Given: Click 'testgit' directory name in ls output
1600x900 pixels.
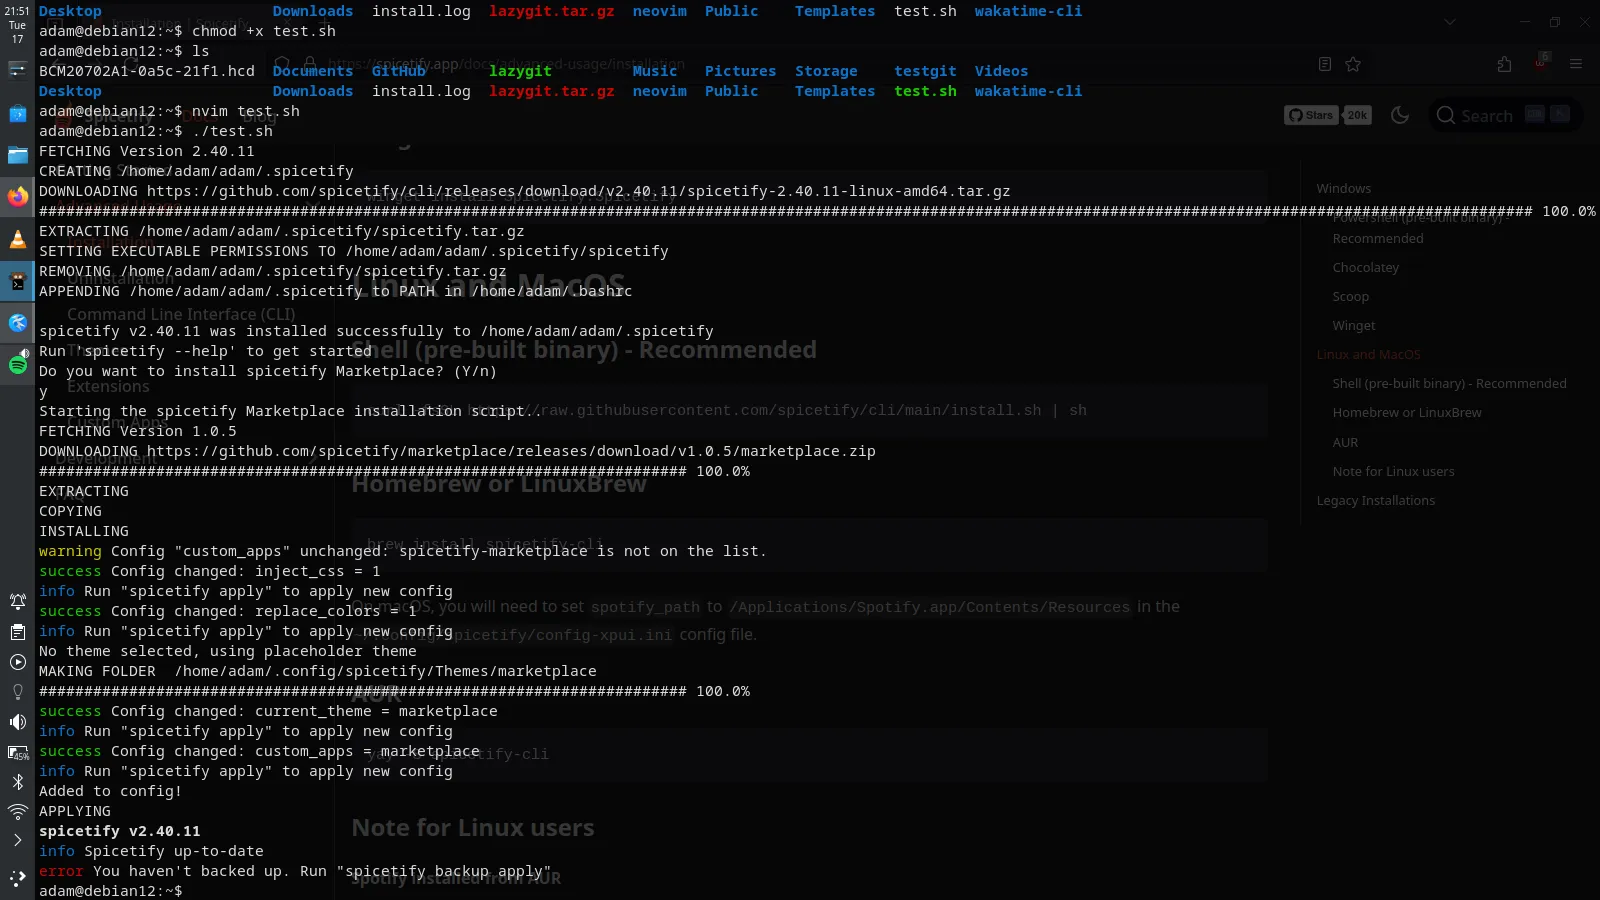Looking at the screenshot, I should pos(925,71).
